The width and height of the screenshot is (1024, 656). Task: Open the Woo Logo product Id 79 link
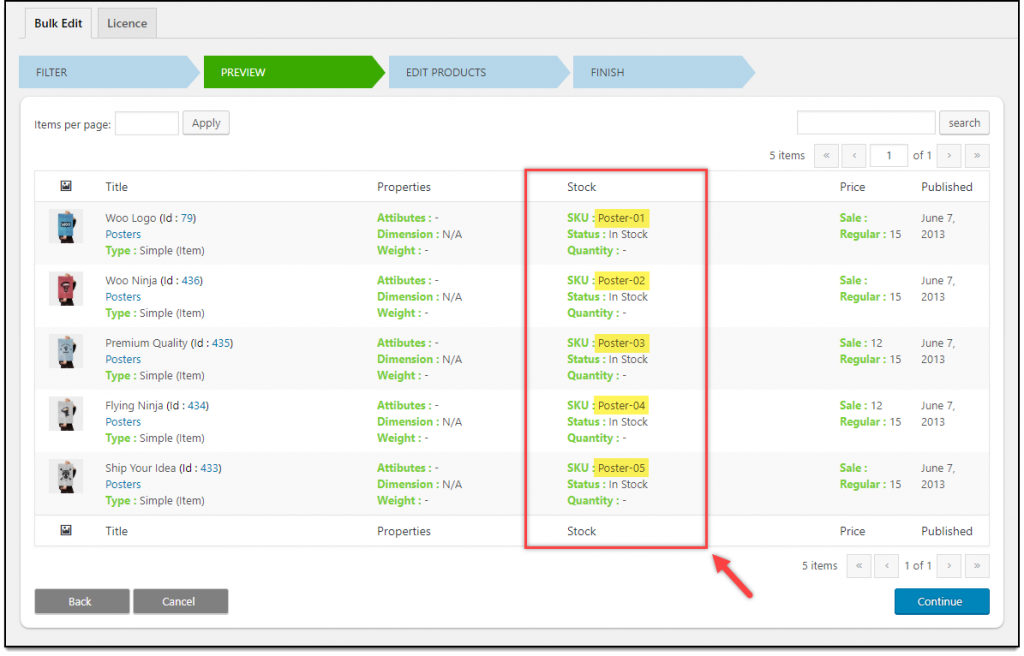(x=187, y=217)
